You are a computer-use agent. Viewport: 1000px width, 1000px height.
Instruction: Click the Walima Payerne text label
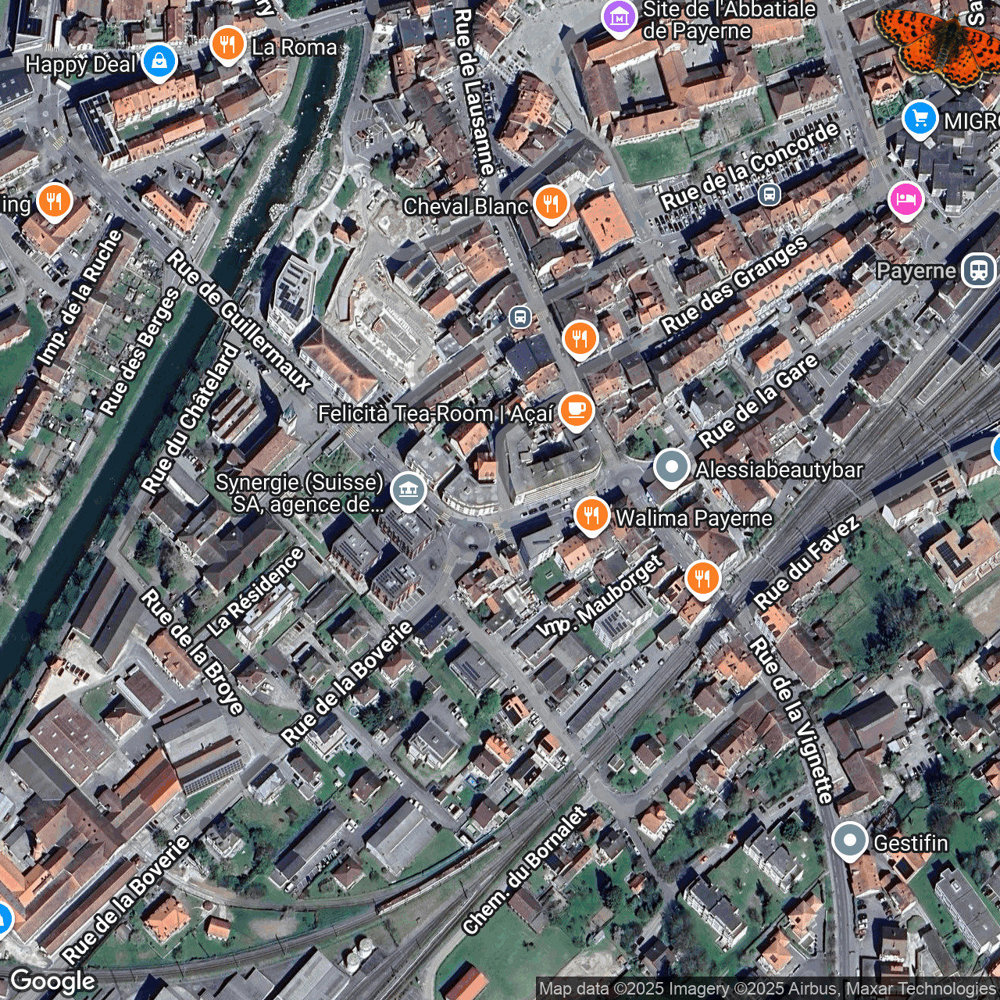click(x=693, y=518)
